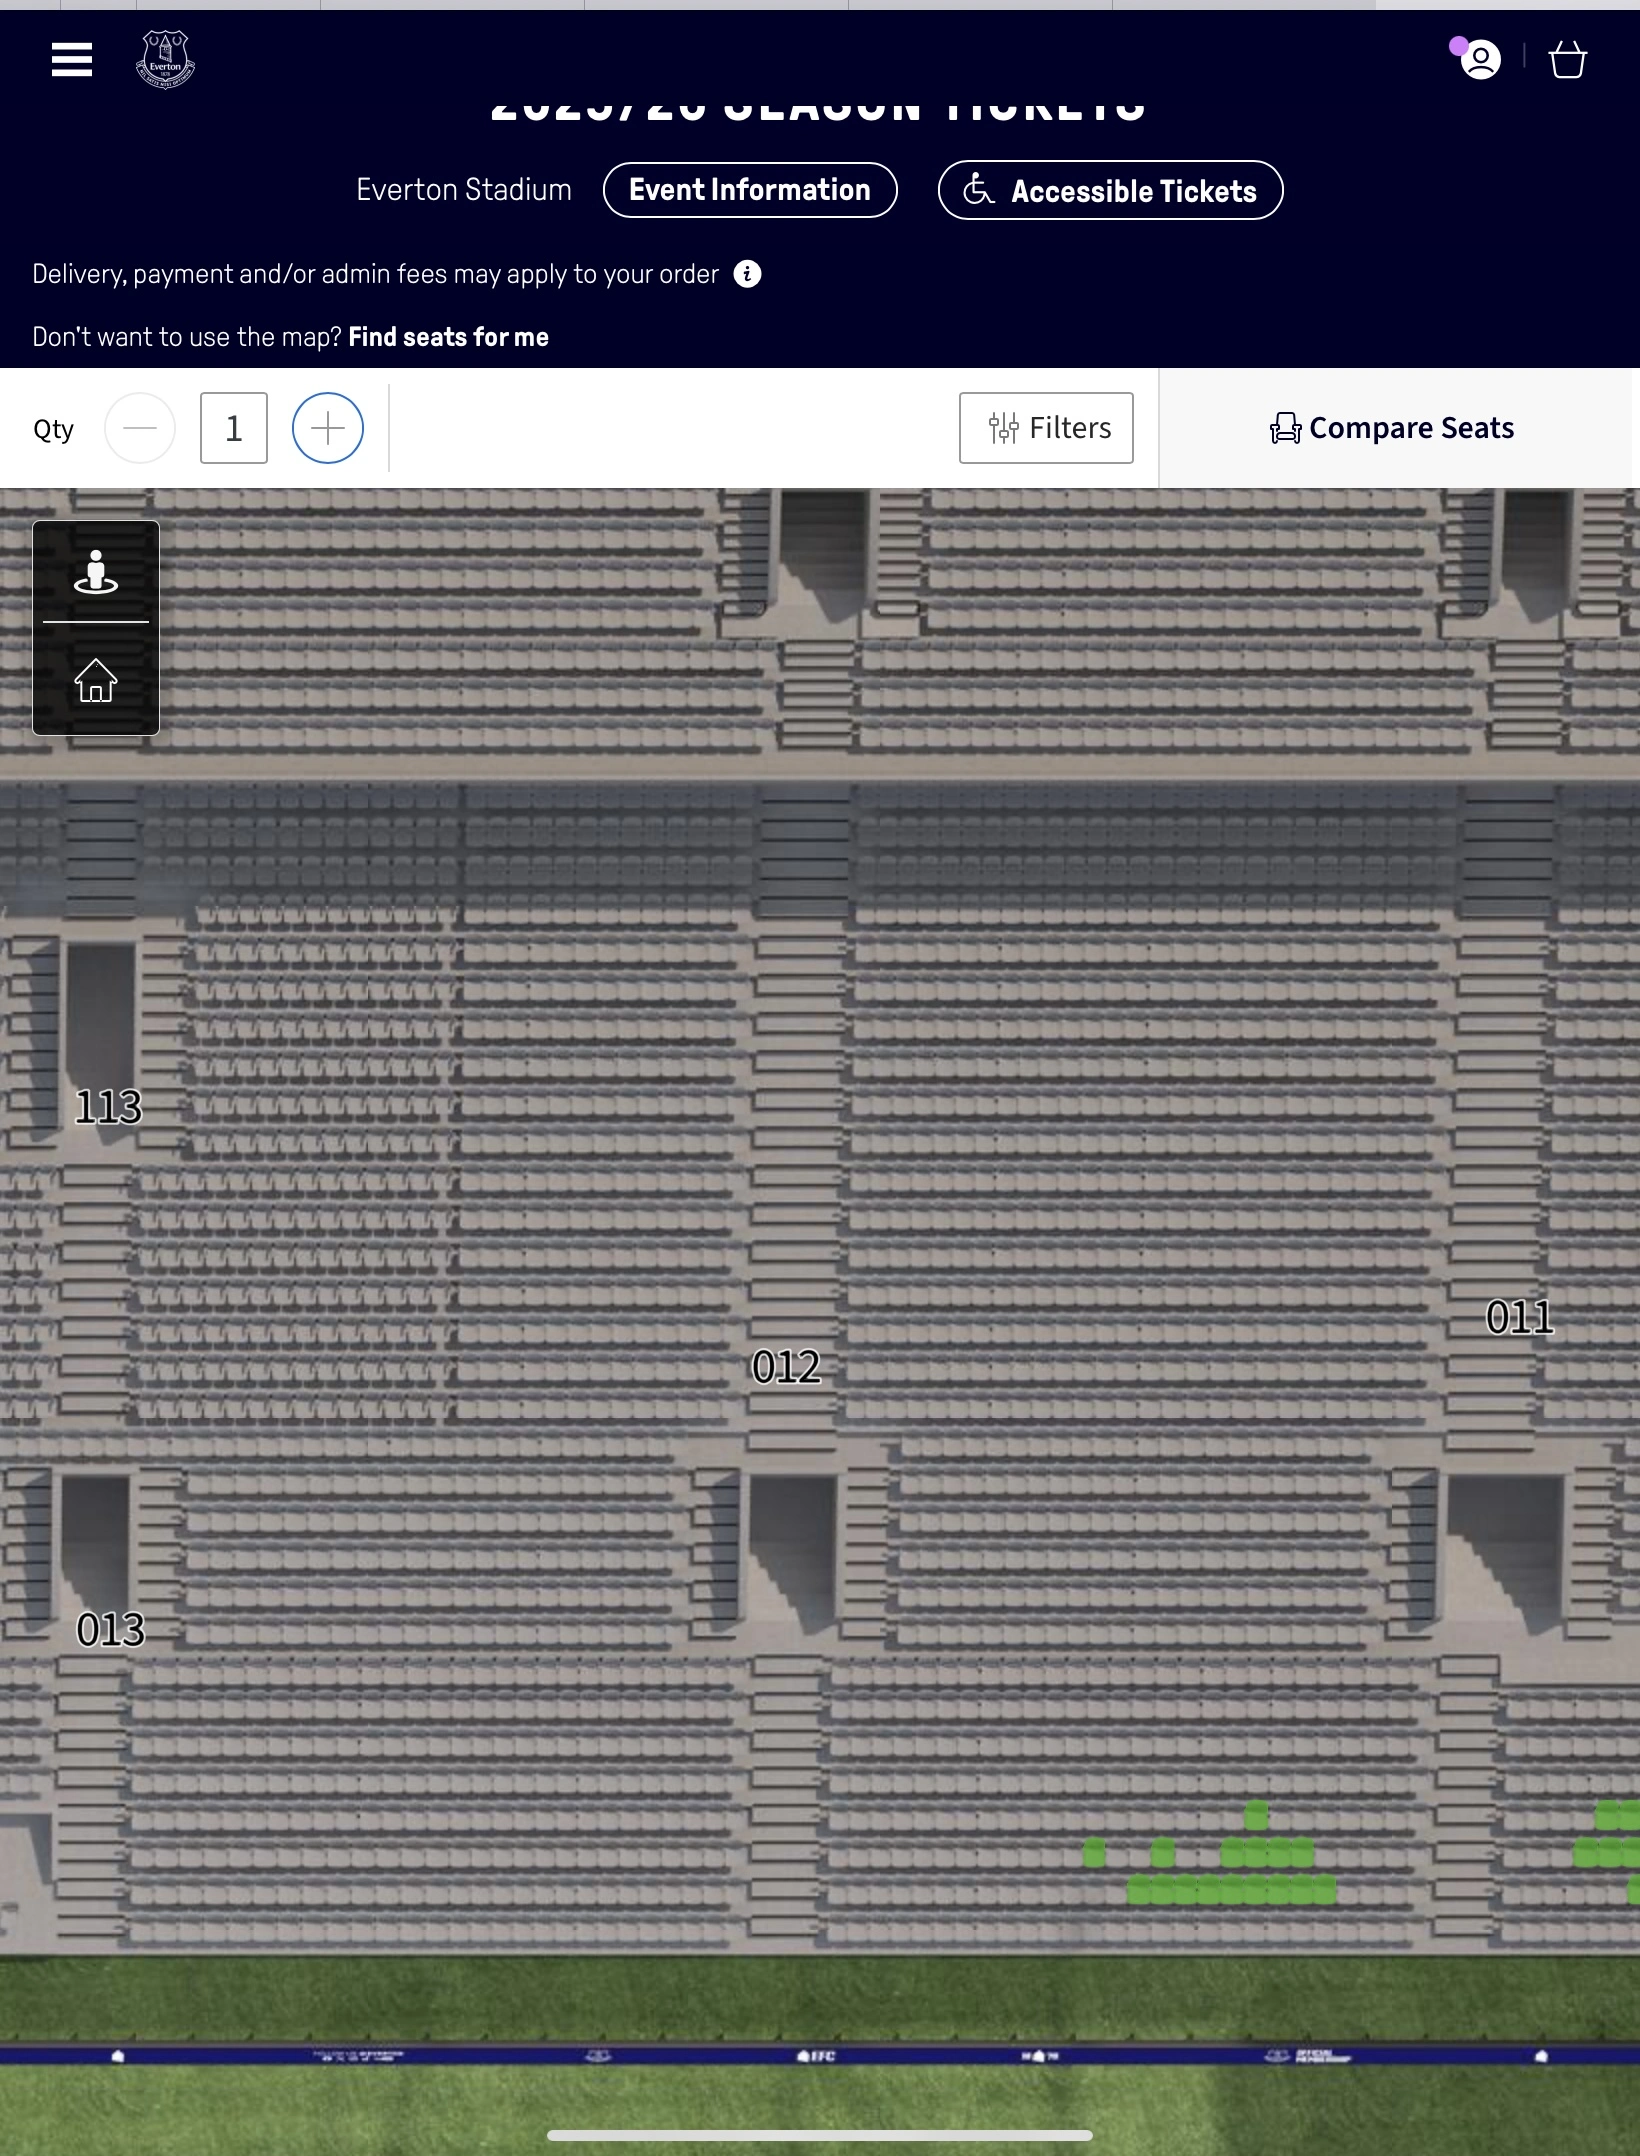
Task: Reset map with the home icon
Action: (96, 680)
